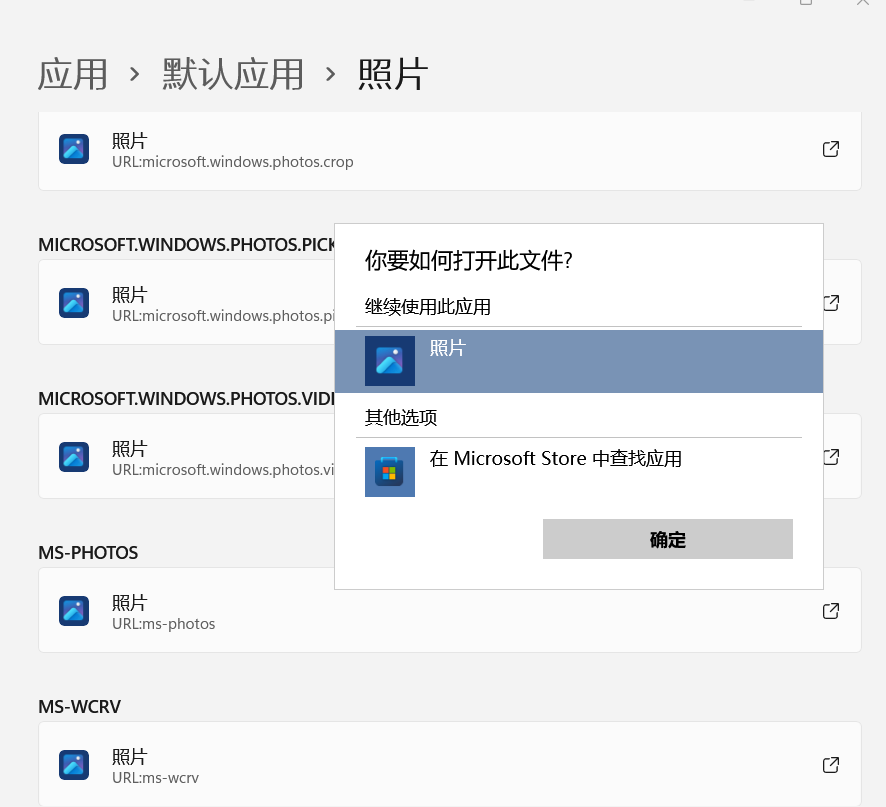Viewport: 886px width, 807px height.
Task: Open the URL:microsoft.windows.photos.crop entry
Action: (x=449, y=150)
